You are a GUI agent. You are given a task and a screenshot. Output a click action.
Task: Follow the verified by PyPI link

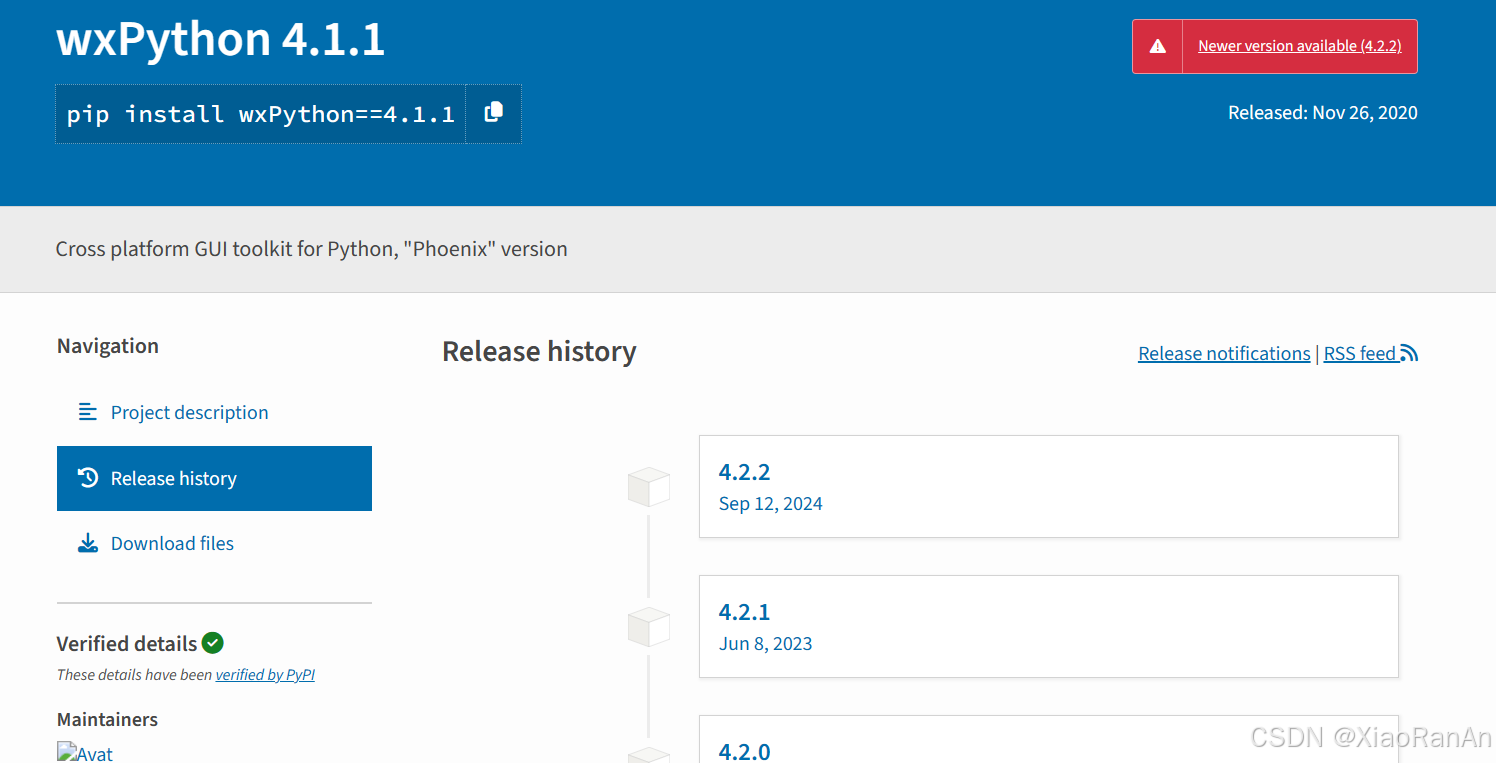[265, 675]
